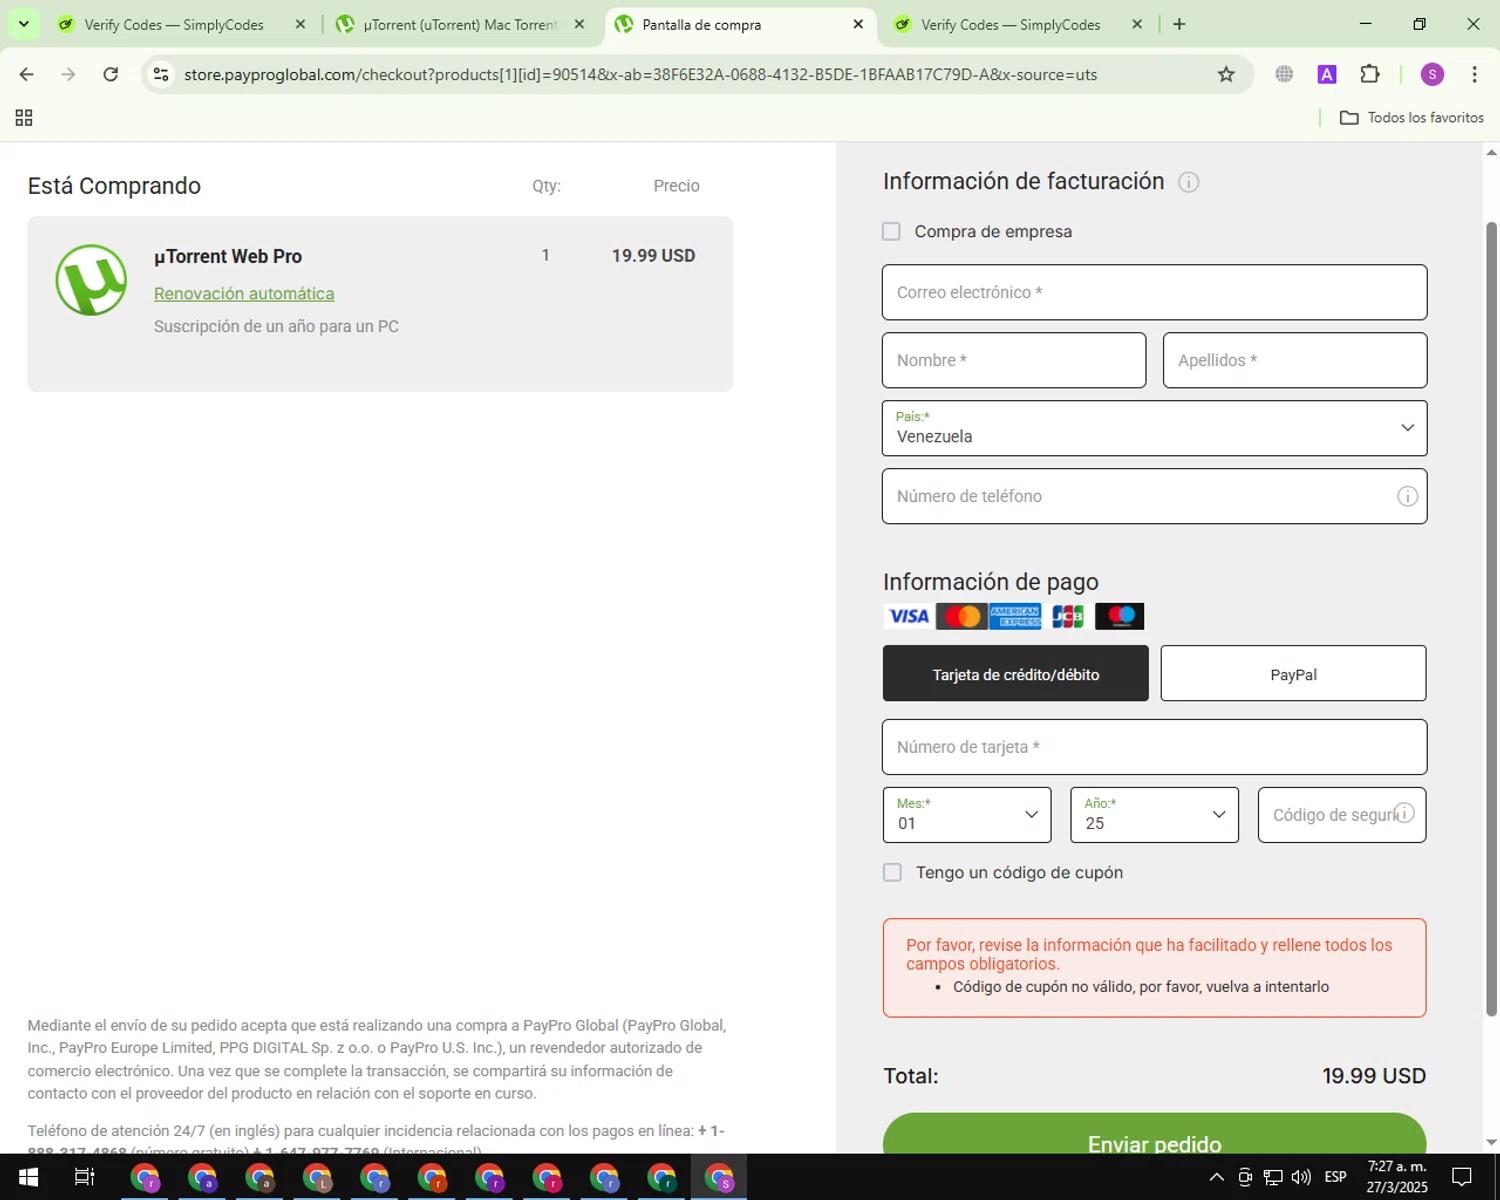Open the Chrome three-dot menu
The image size is (1500, 1200).
1474,74
